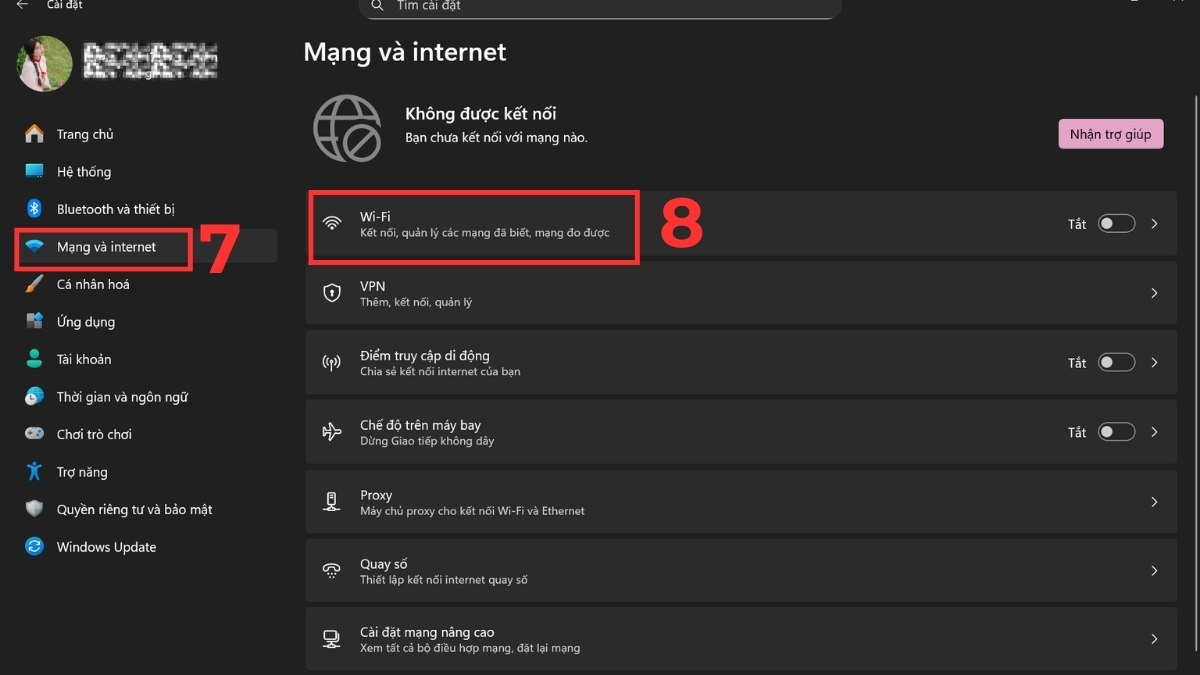Expand the VPN settings row chevron
This screenshot has height=675, width=1200.
(1153, 293)
